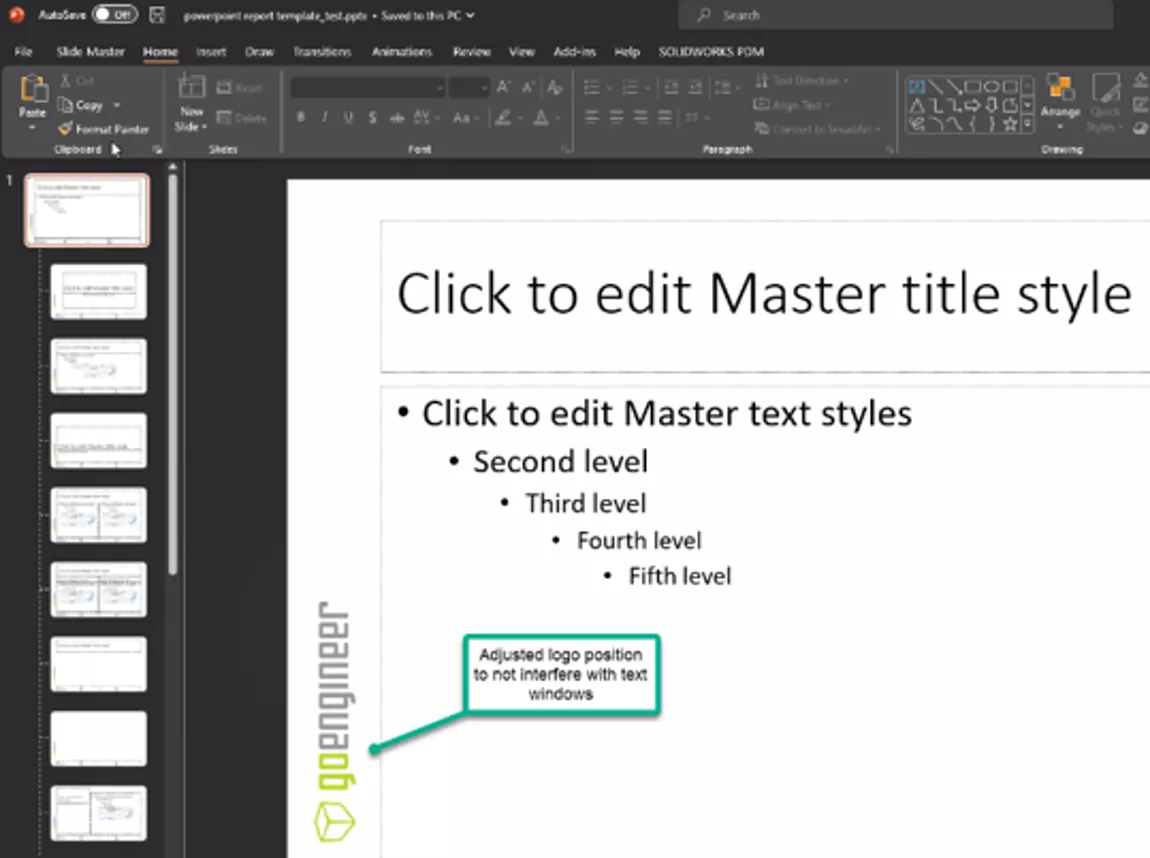
Task: Switch to the Slide Master tab
Action: pyautogui.click(x=90, y=51)
